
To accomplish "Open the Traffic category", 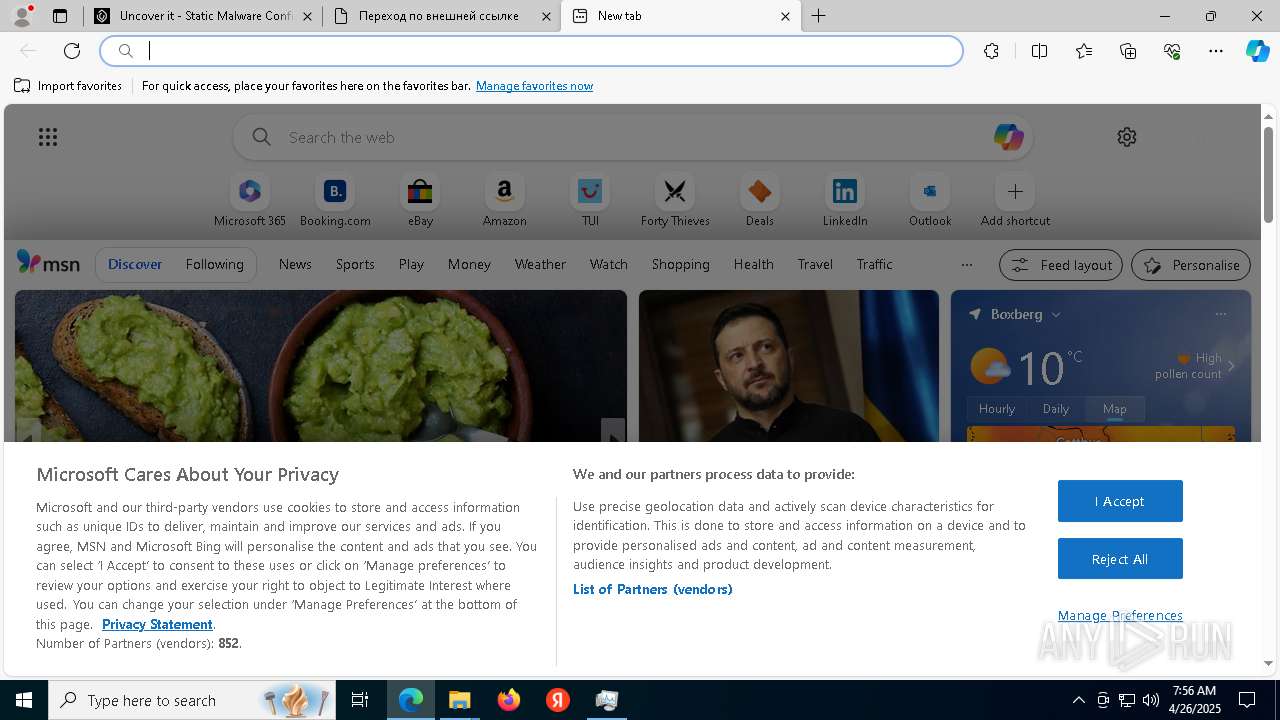I will (874, 264).
